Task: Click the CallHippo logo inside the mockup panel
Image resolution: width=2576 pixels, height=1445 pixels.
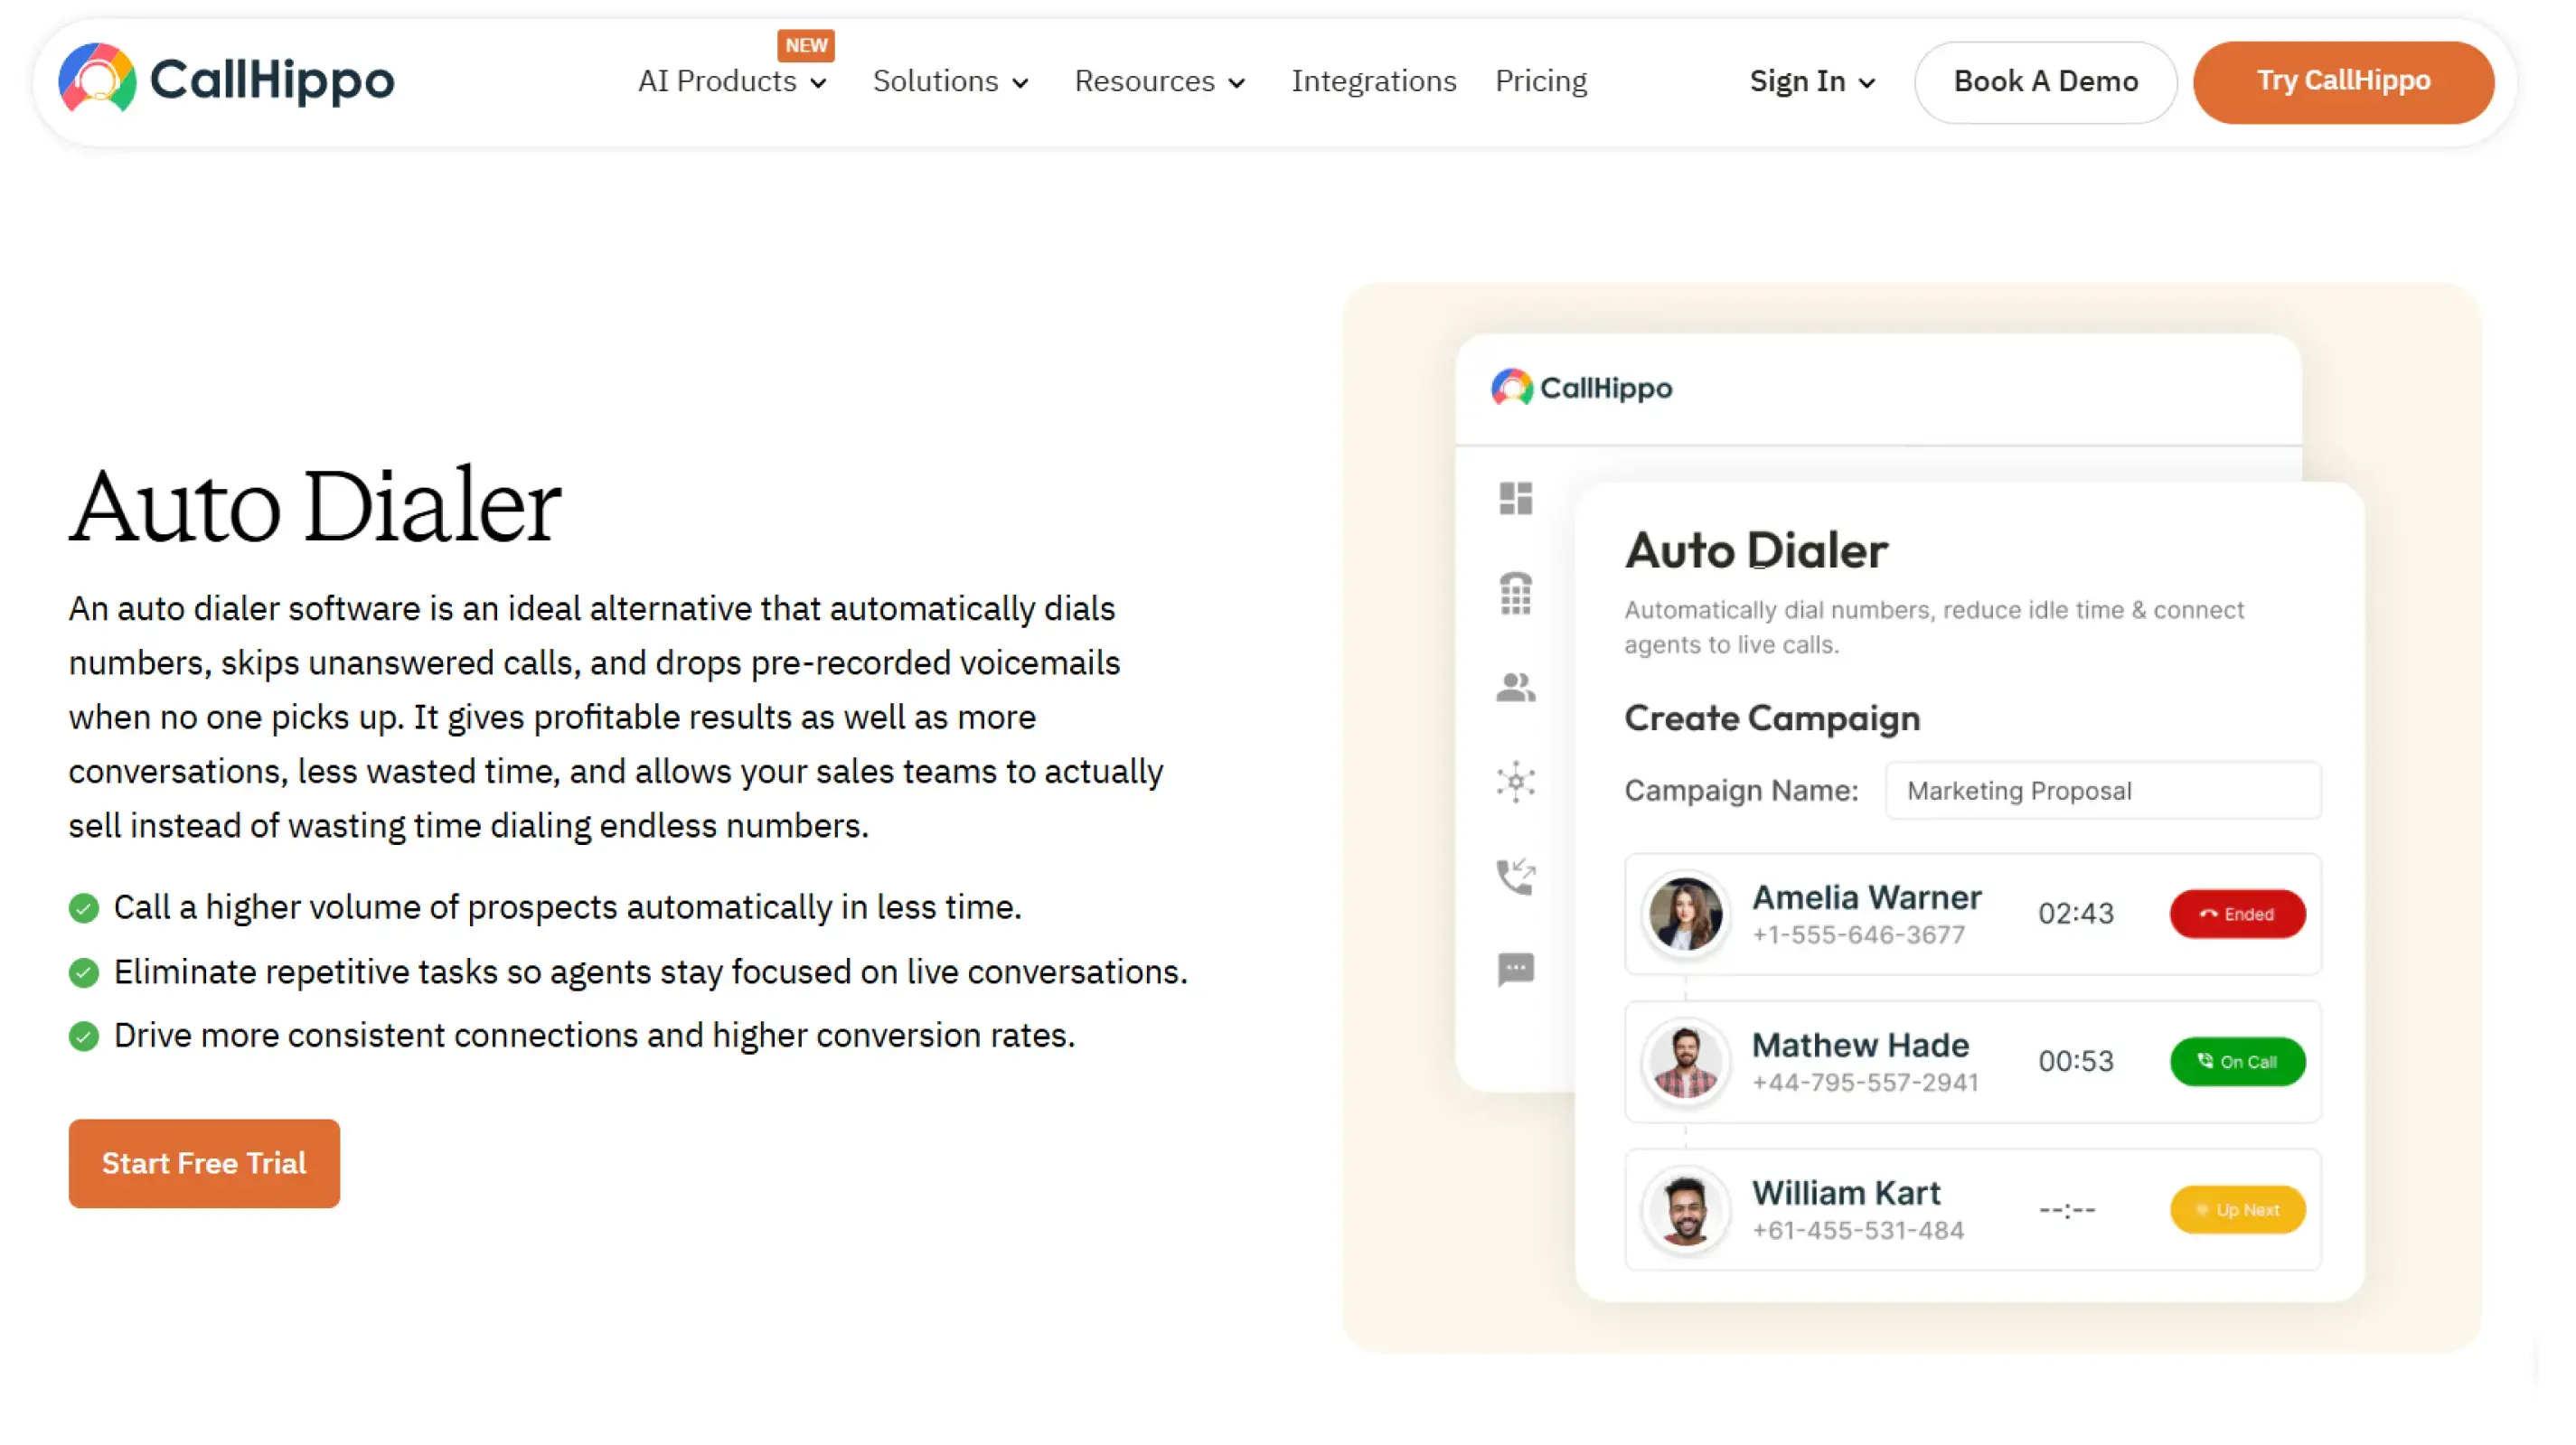Action: pyautogui.click(x=1581, y=388)
